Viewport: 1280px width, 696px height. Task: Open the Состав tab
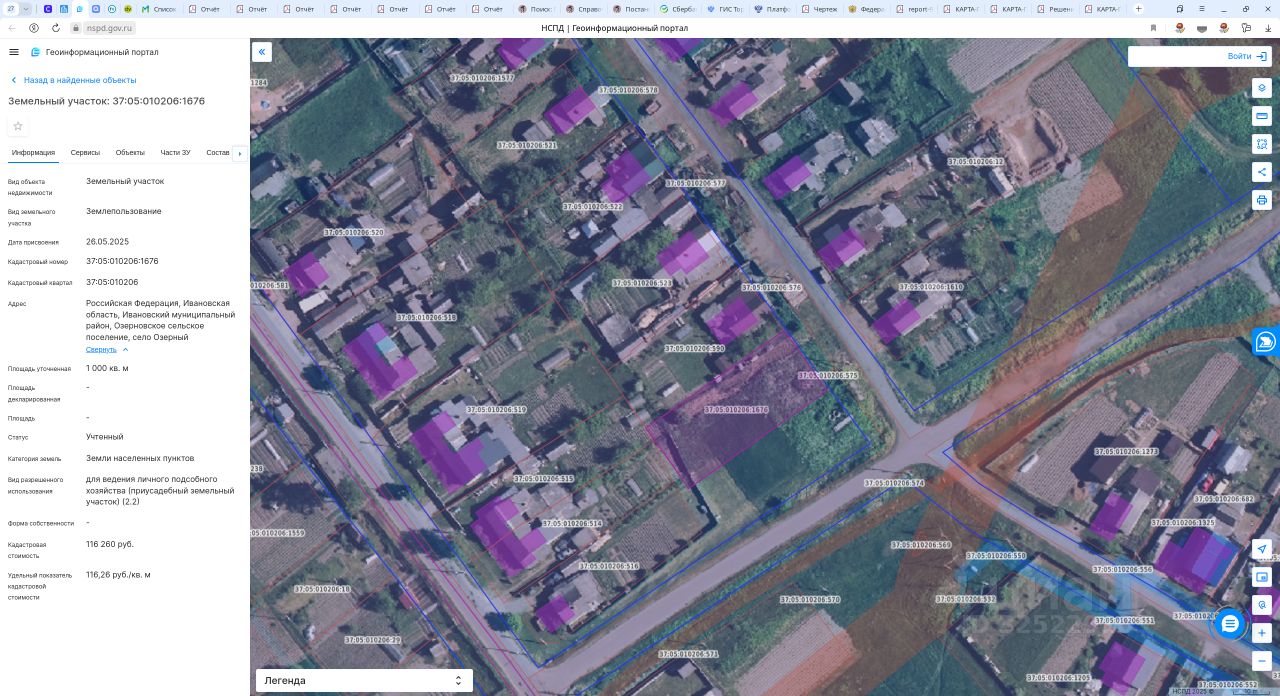[x=218, y=153]
